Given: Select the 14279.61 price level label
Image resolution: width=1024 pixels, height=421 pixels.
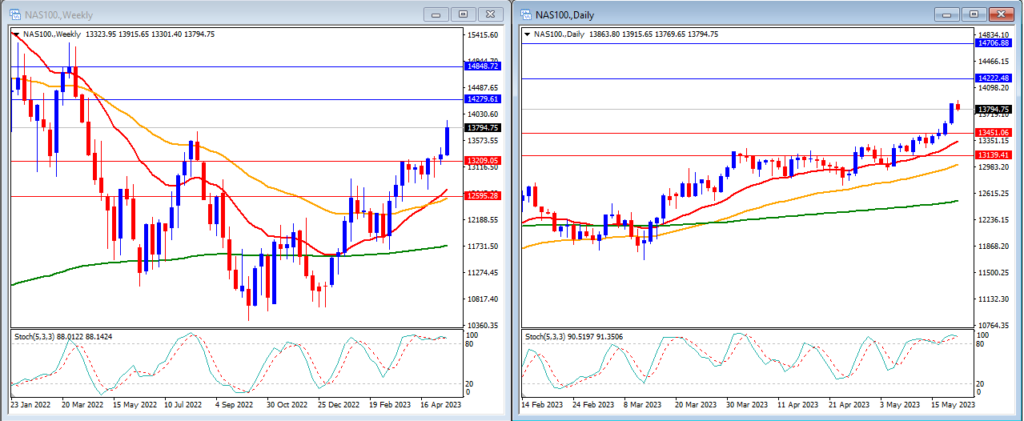Looking at the screenshot, I should [483, 99].
